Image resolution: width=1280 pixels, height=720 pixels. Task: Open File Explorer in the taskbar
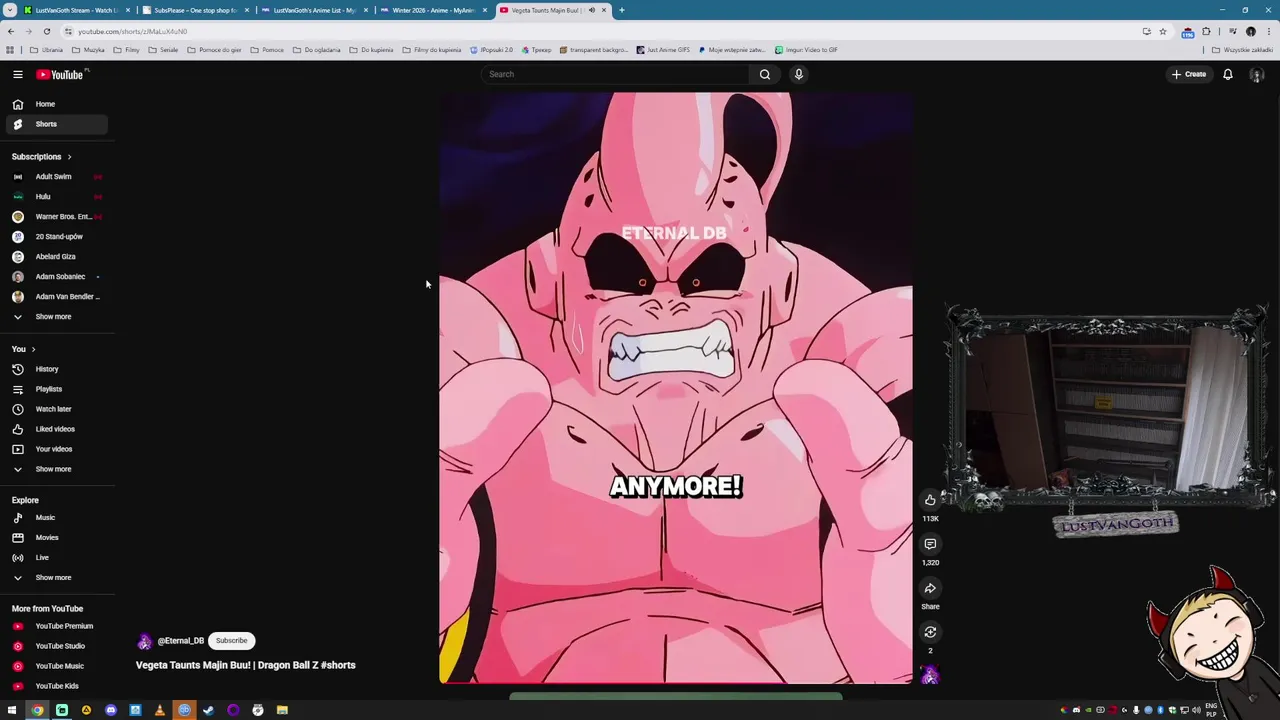[282, 710]
